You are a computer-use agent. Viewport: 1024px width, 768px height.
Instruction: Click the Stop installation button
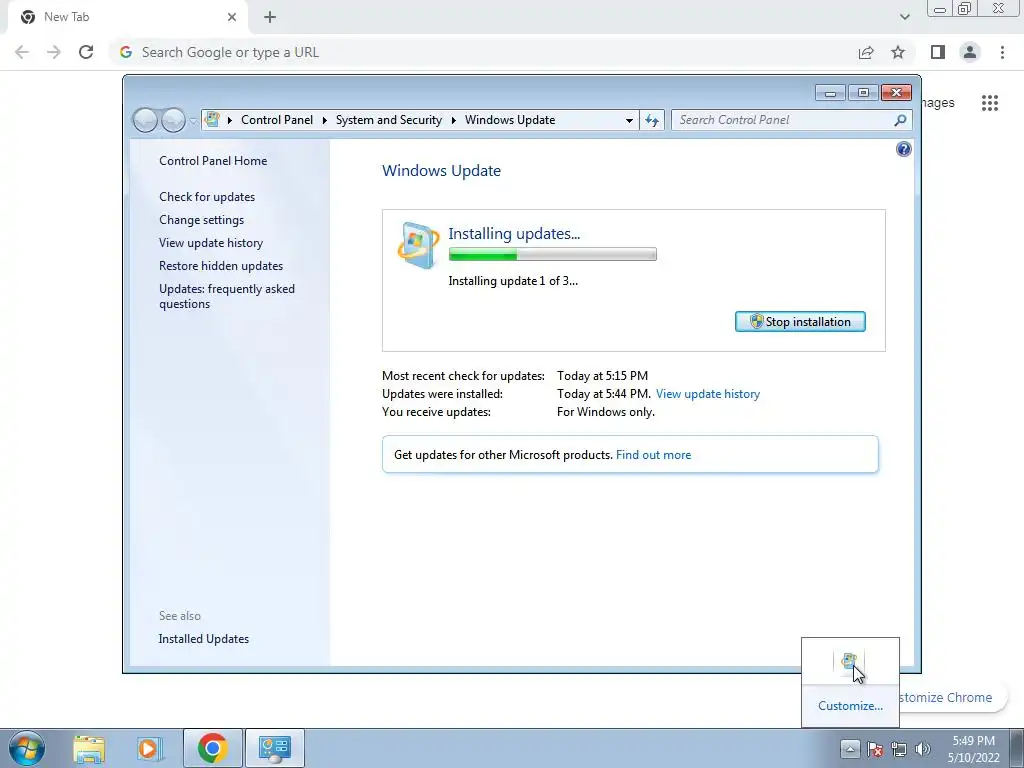(x=800, y=321)
